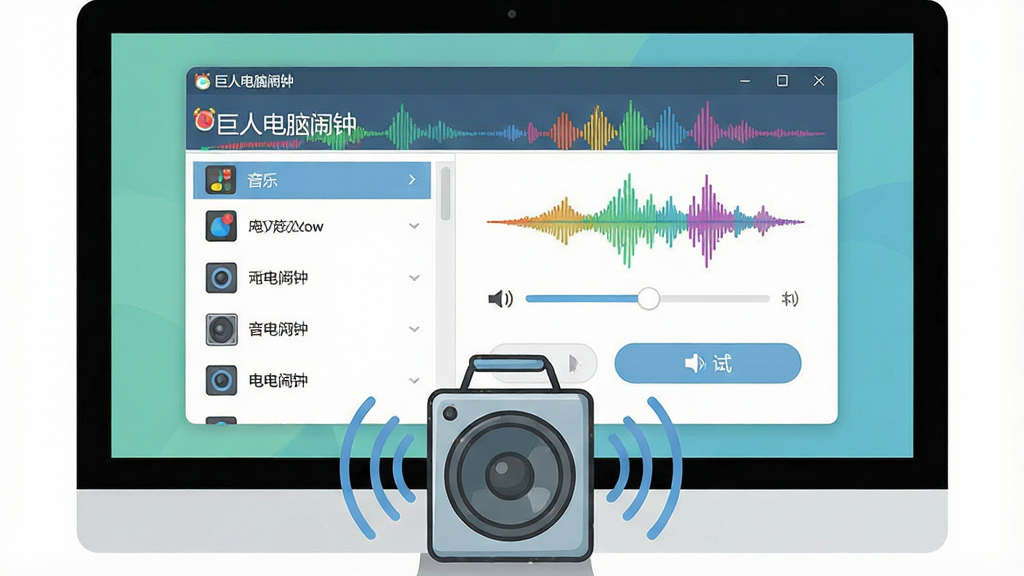Click the loud-volume icon right of slider
This screenshot has height=576, width=1024.
[x=790, y=299]
